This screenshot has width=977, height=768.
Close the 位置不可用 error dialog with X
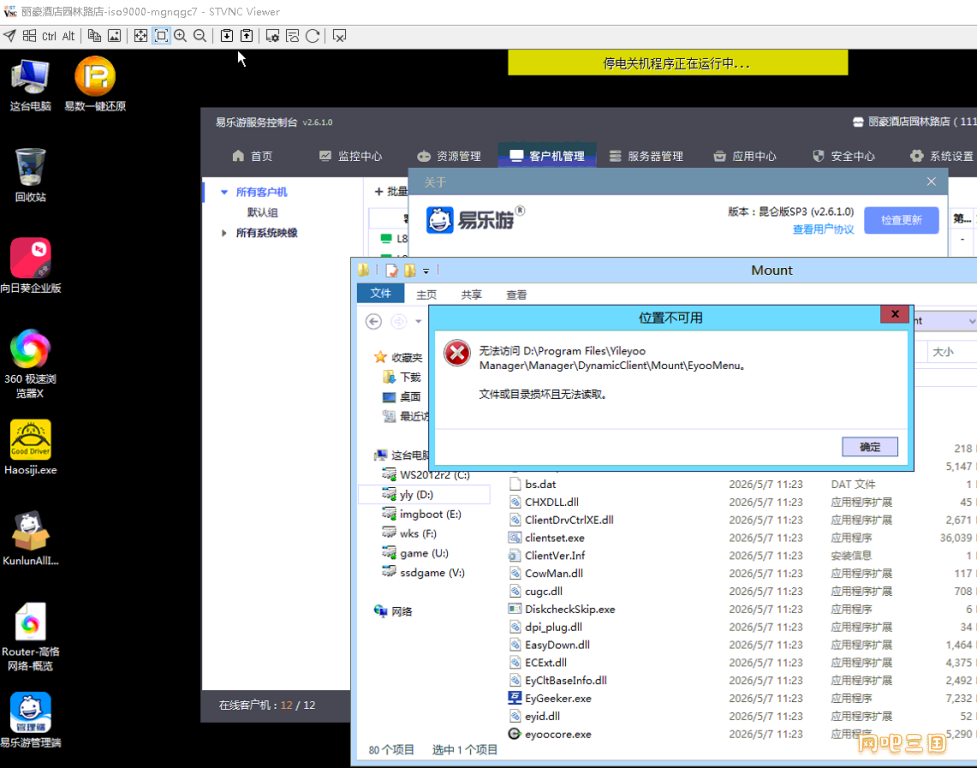click(895, 314)
